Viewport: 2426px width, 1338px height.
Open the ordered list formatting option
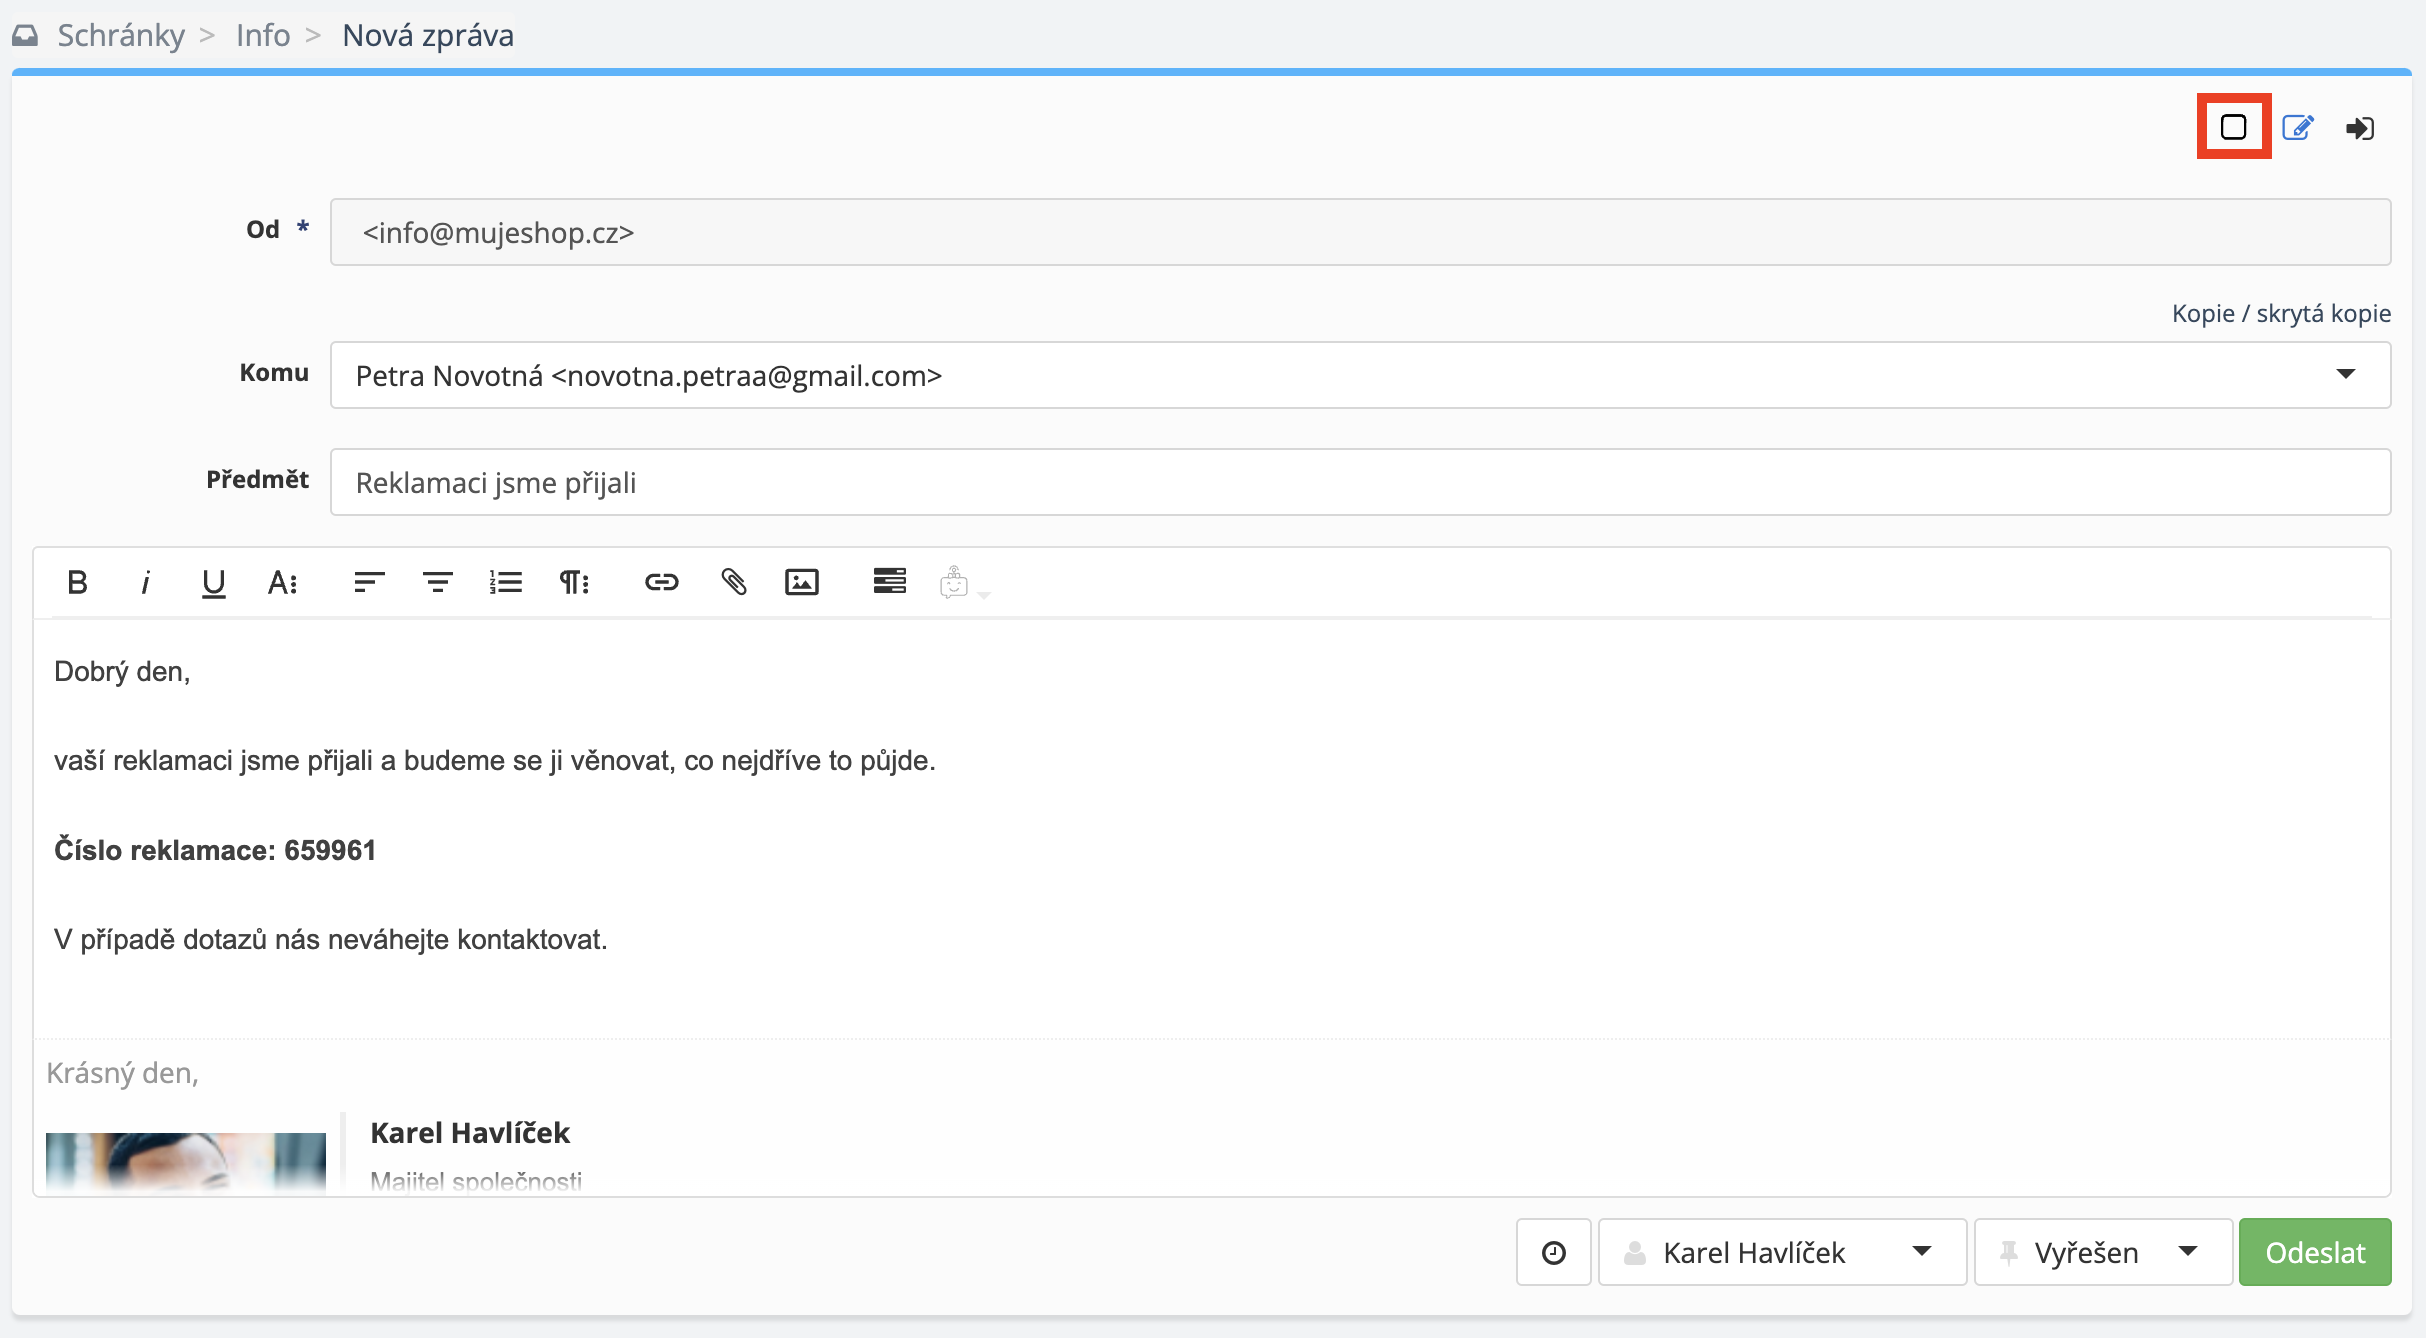click(x=505, y=582)
